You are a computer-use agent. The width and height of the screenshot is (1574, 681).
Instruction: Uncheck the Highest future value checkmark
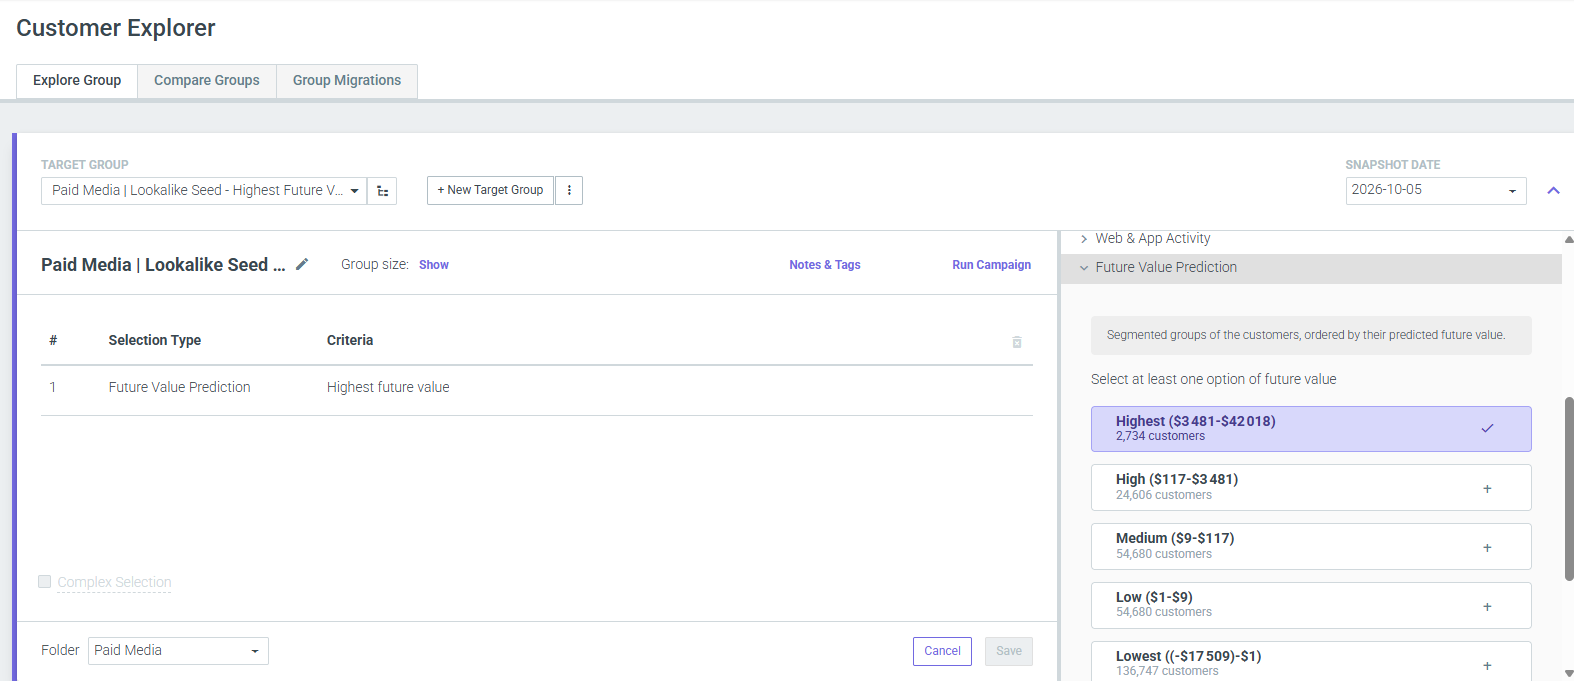[x=1487, y=428]
